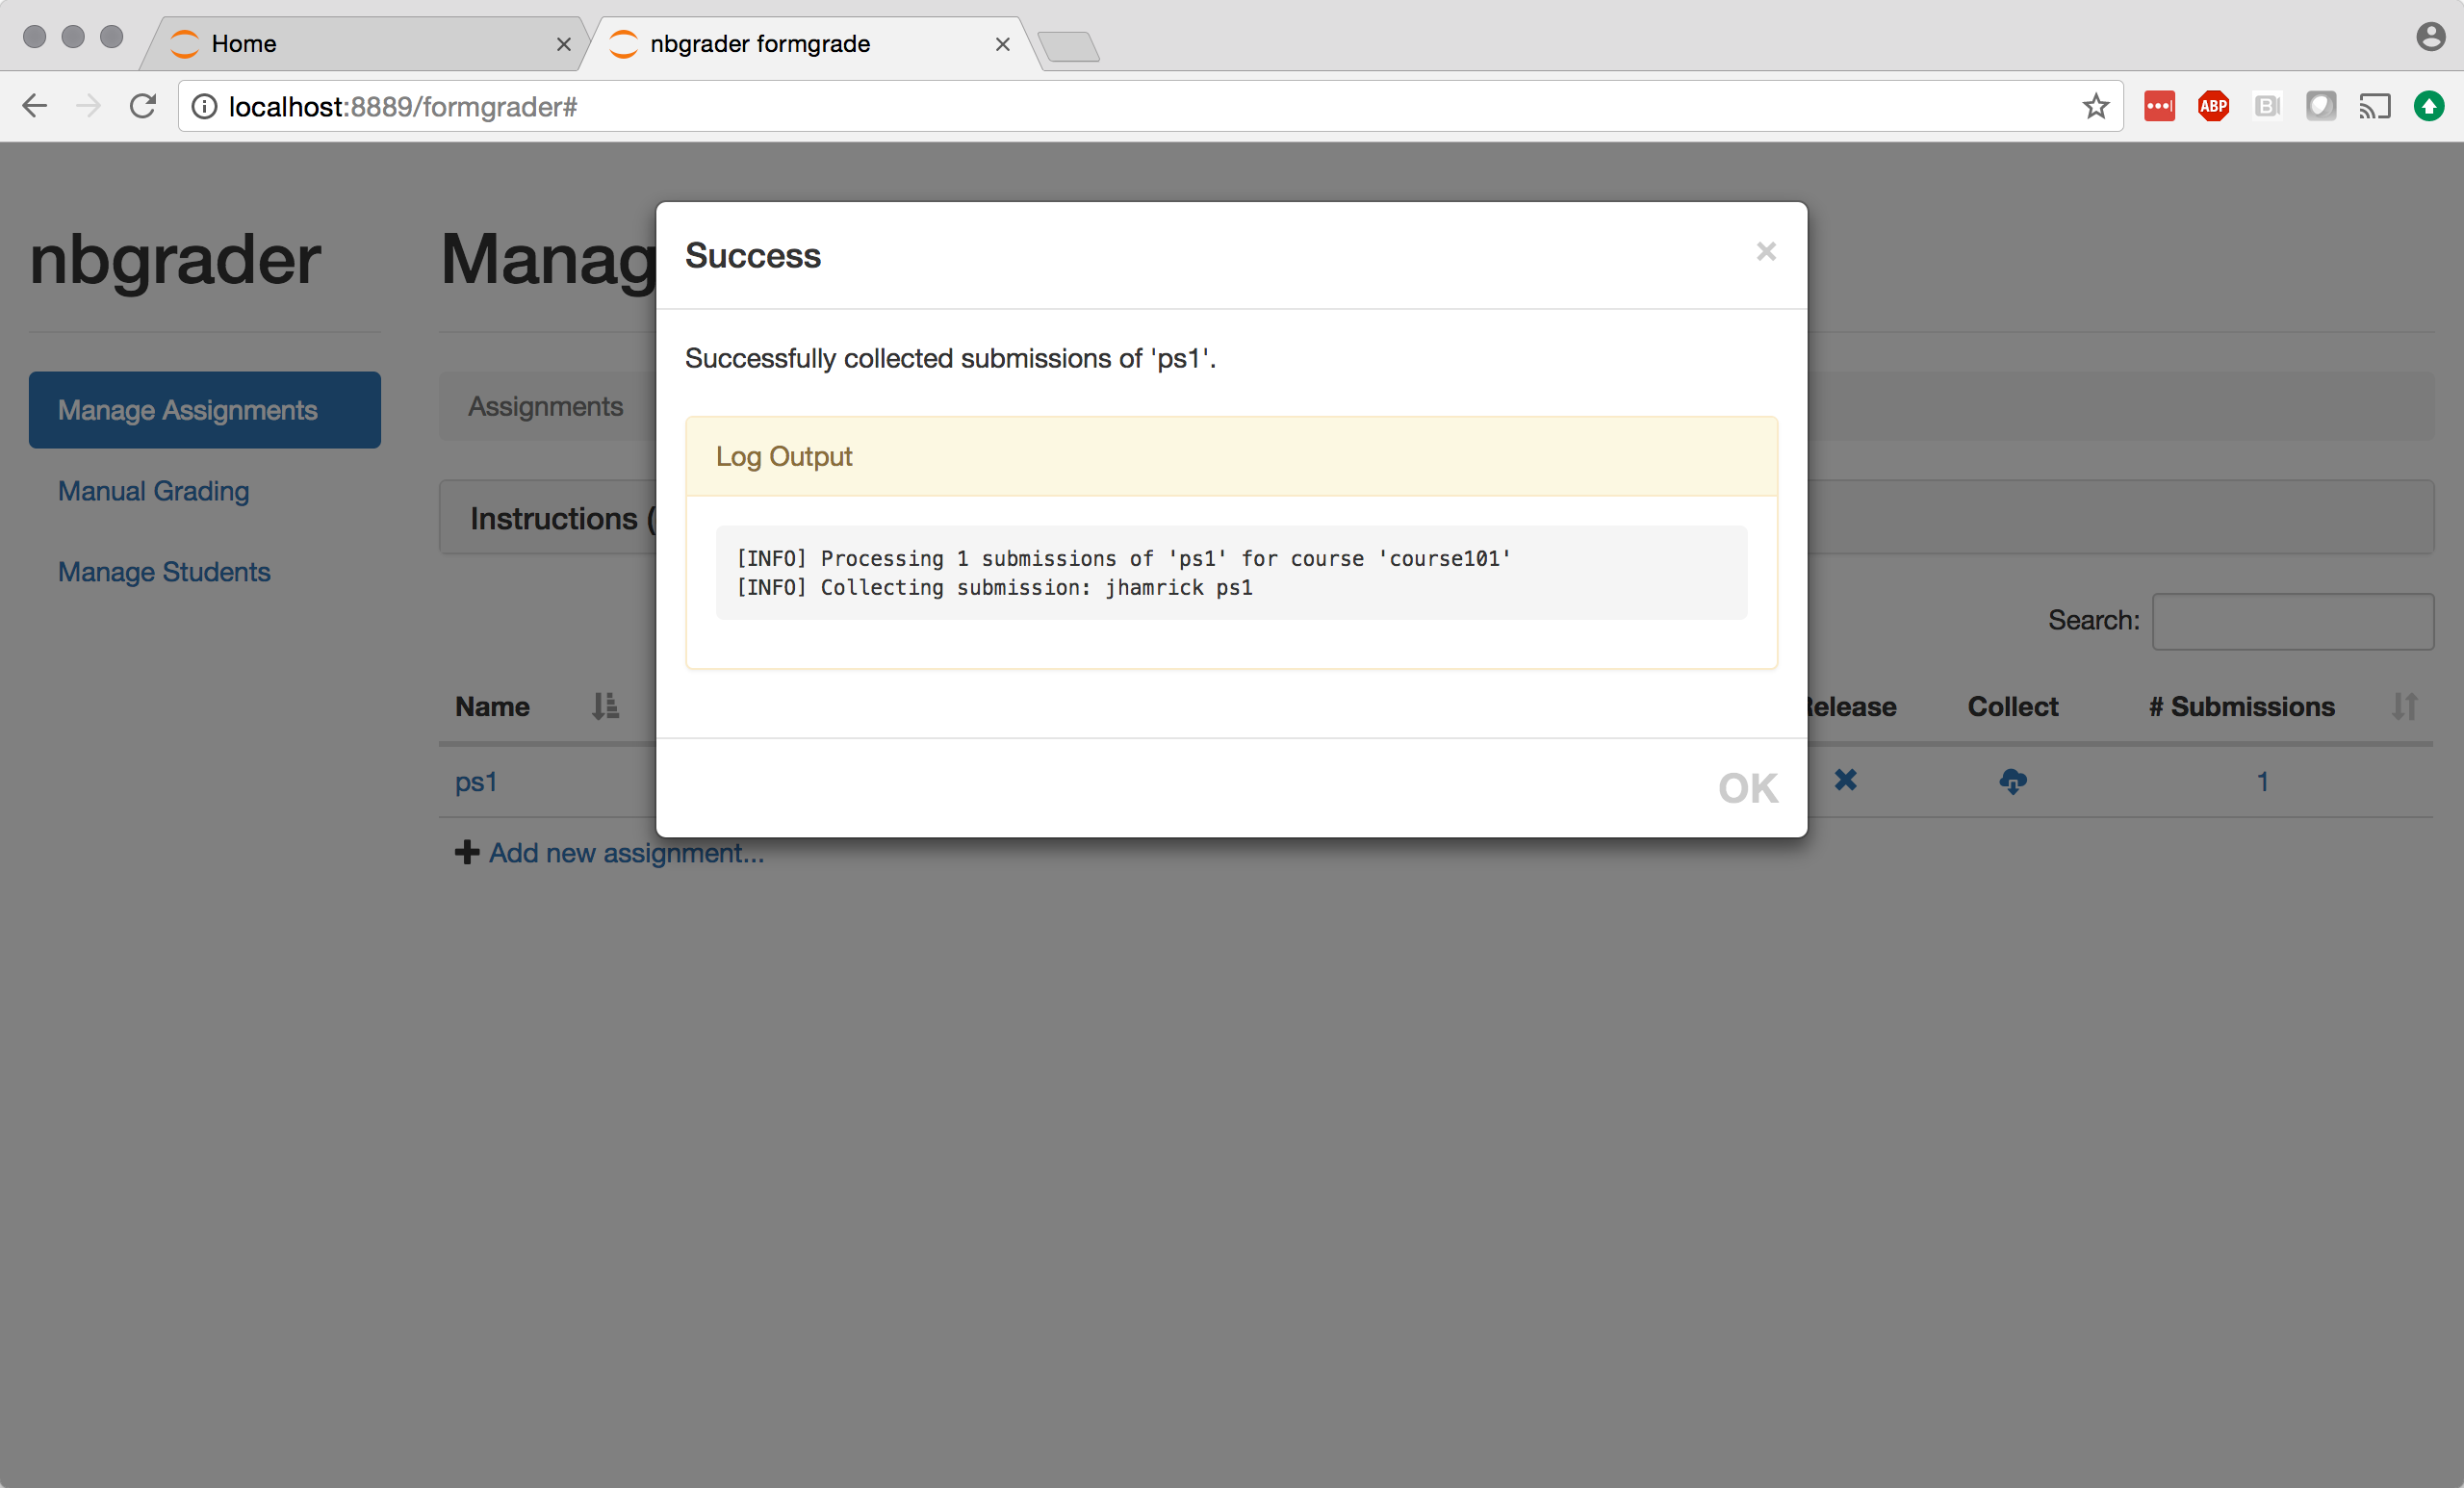Click the green up-arrow extension icon
Image resolution: width=2464 pixels, height=1488 pixels.
(2428, 106)
